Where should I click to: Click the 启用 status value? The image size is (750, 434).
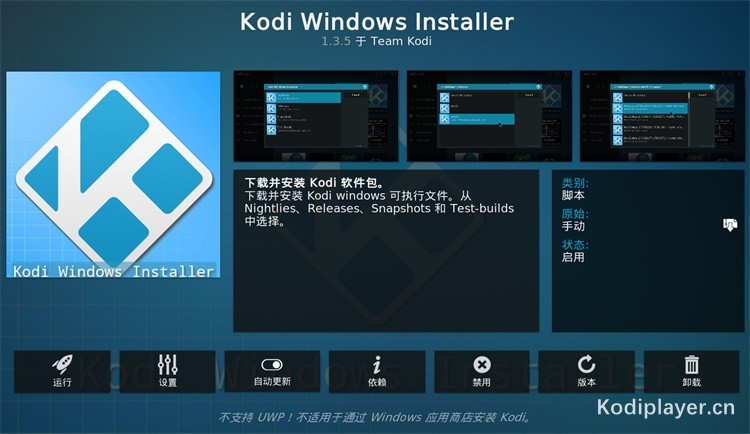coord(573,257)
